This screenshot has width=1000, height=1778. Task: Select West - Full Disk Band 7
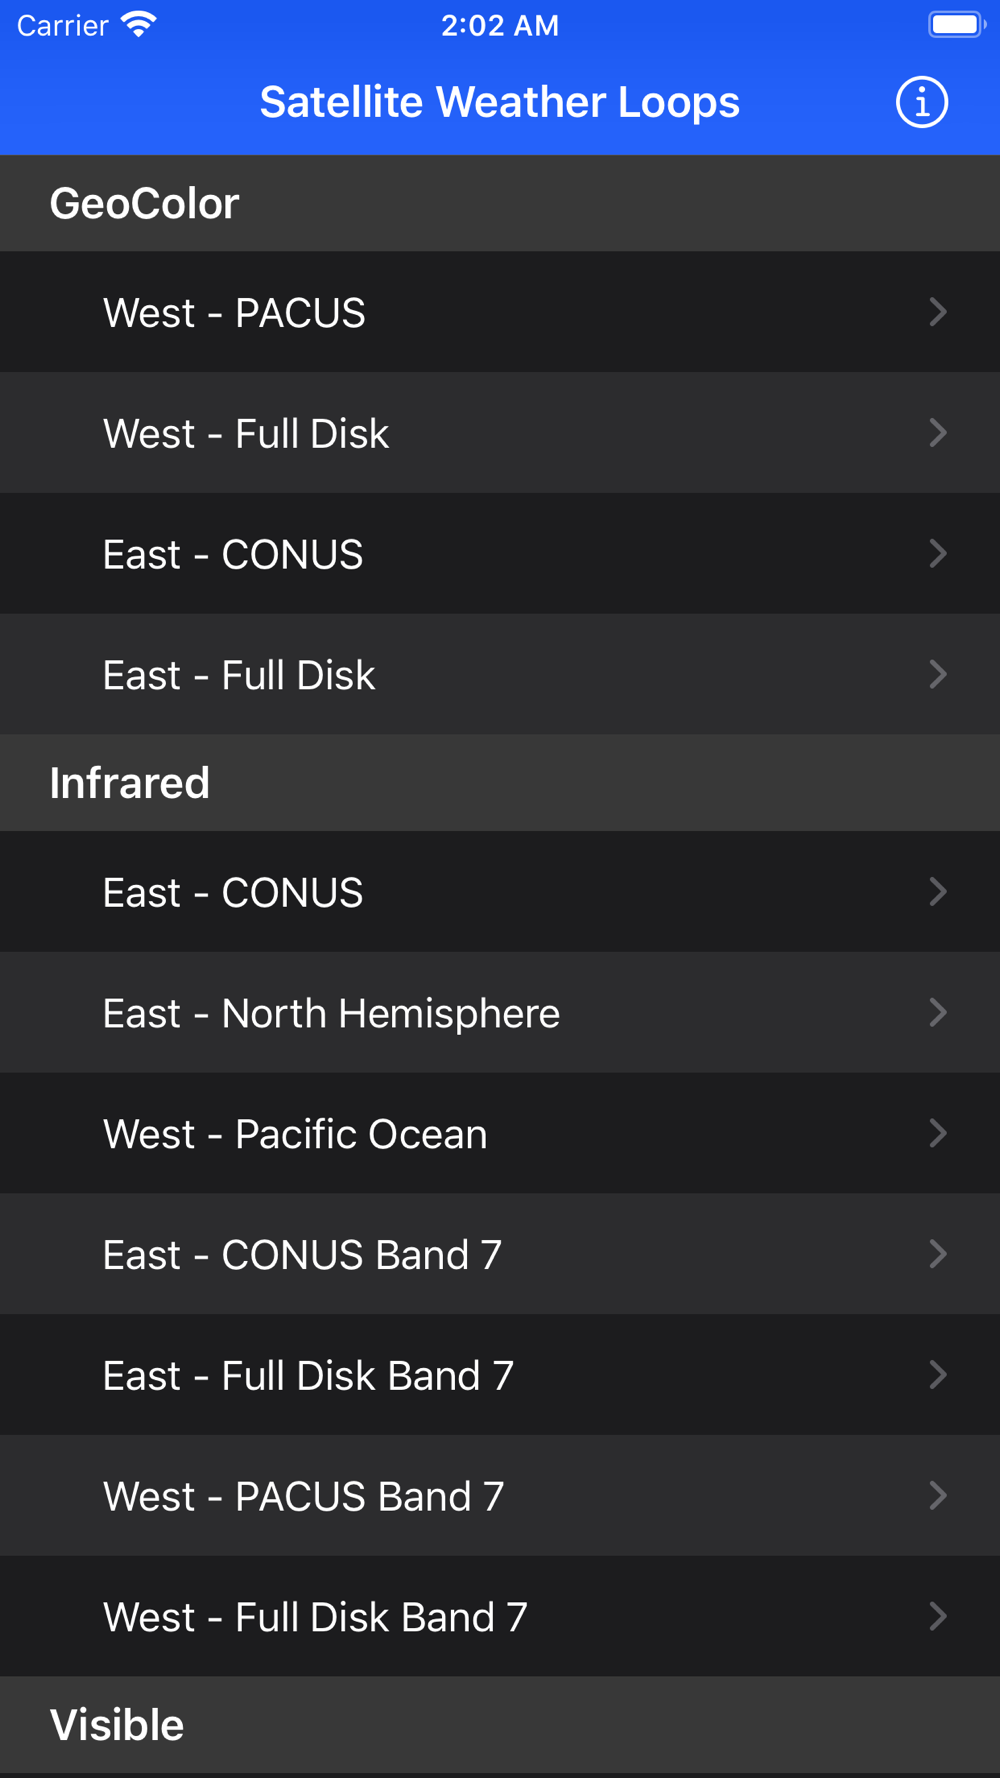click(500, 1616)
